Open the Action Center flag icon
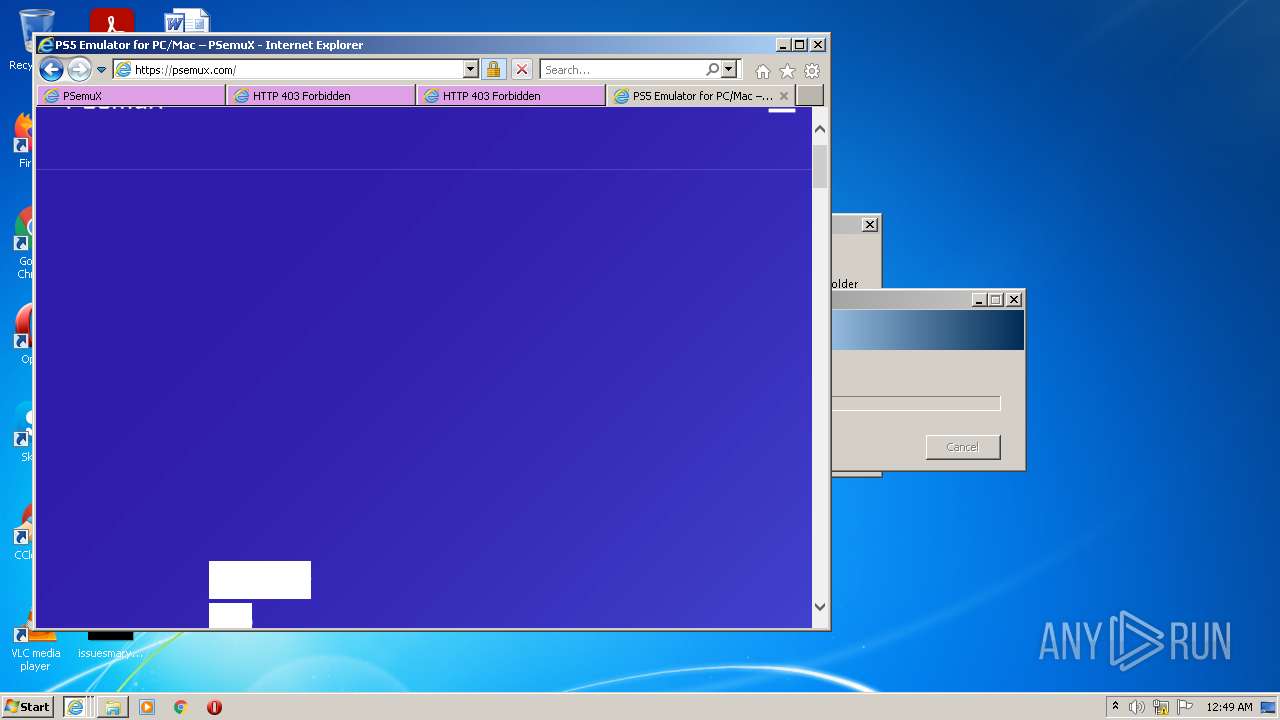1280x720 pixels. pyautogui.click(x=1185, y=707)
